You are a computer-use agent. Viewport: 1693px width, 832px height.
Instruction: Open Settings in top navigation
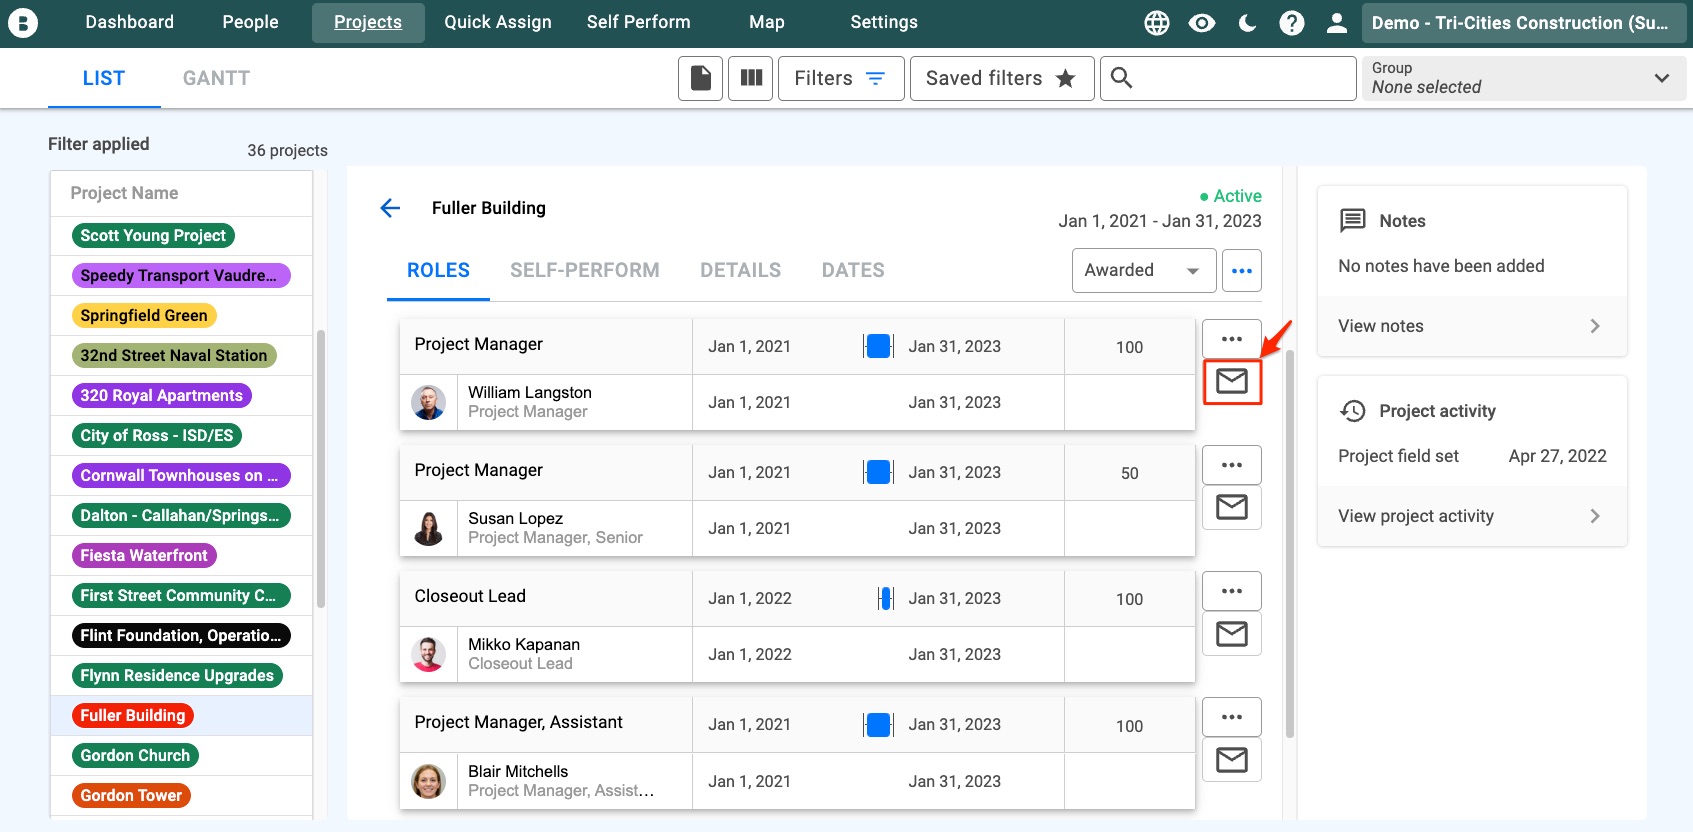pyautogui.click(x=884, y=22)
